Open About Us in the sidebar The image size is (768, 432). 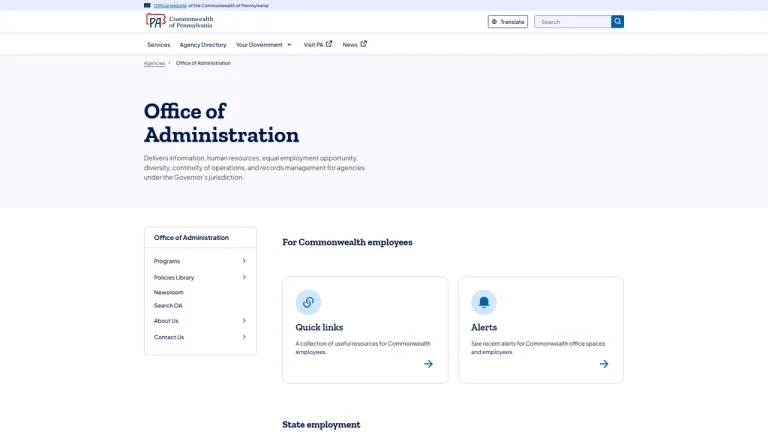click(166, 321)
